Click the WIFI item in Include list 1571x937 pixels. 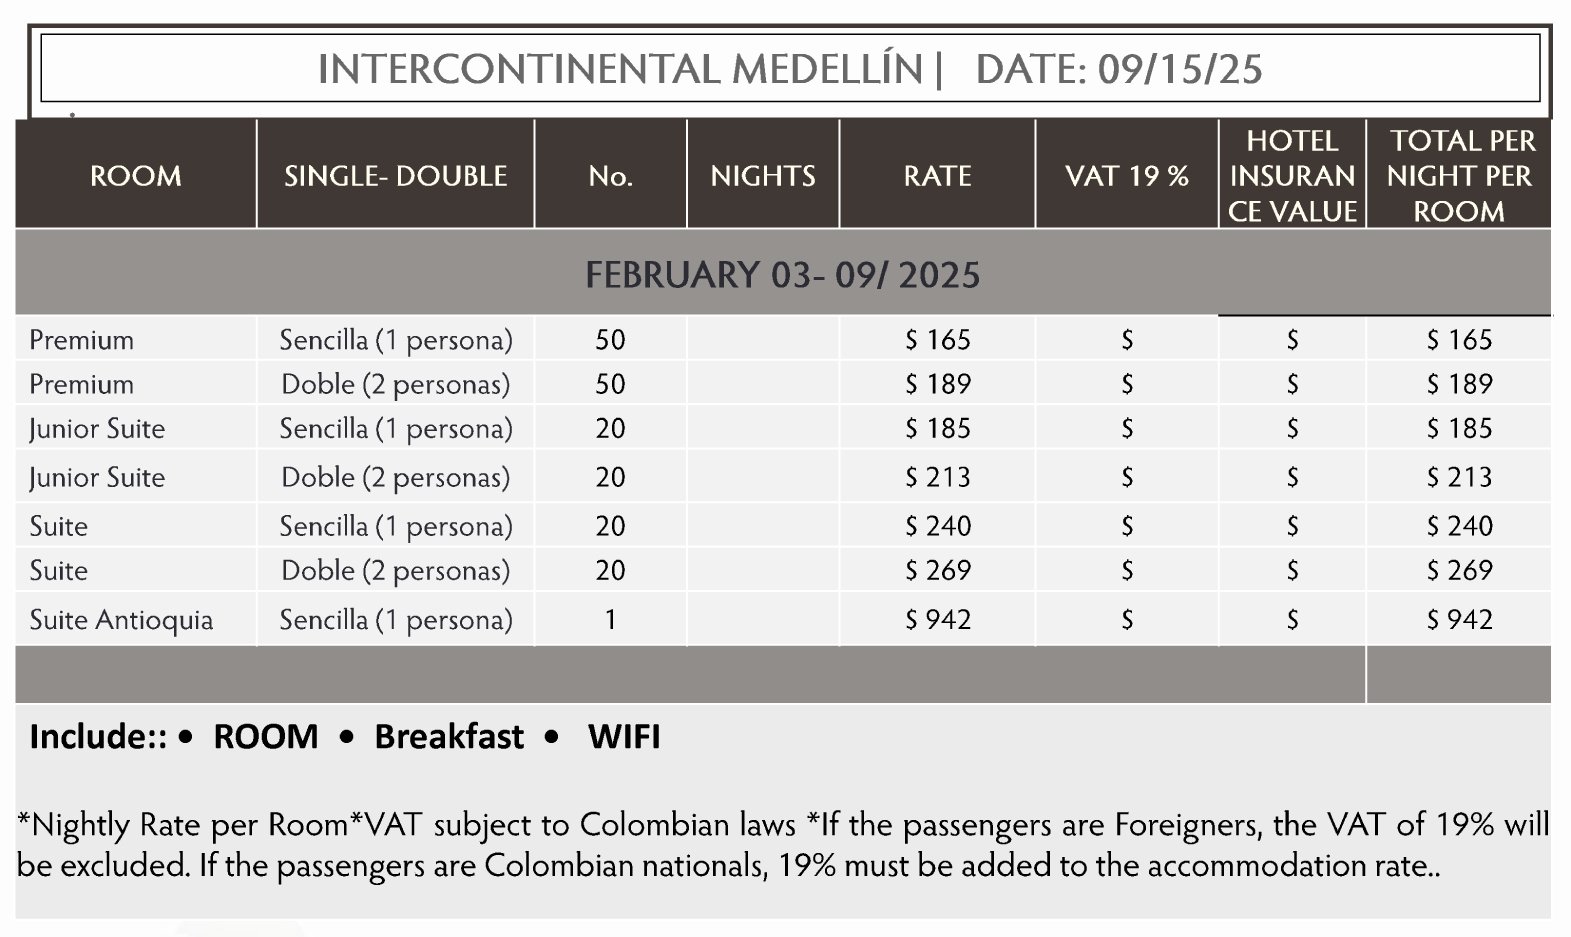[x=624, y=737]
